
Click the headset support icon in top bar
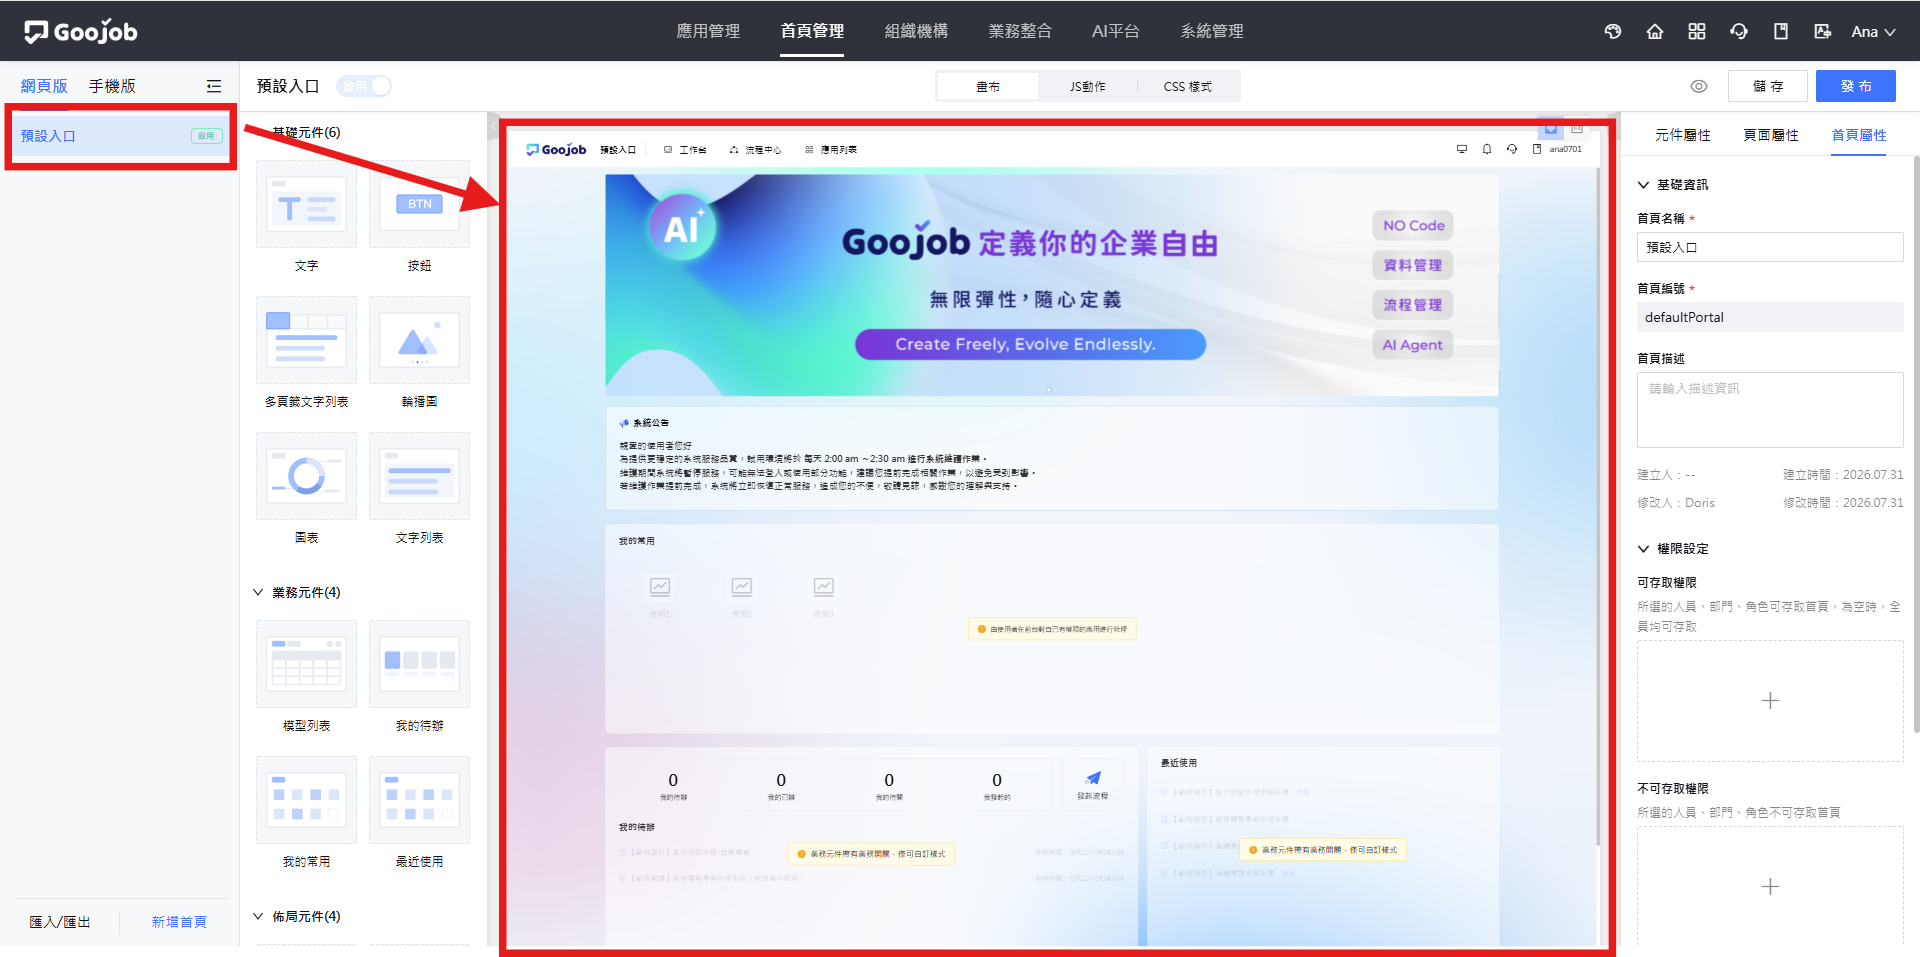click(x=1739, y=31)
